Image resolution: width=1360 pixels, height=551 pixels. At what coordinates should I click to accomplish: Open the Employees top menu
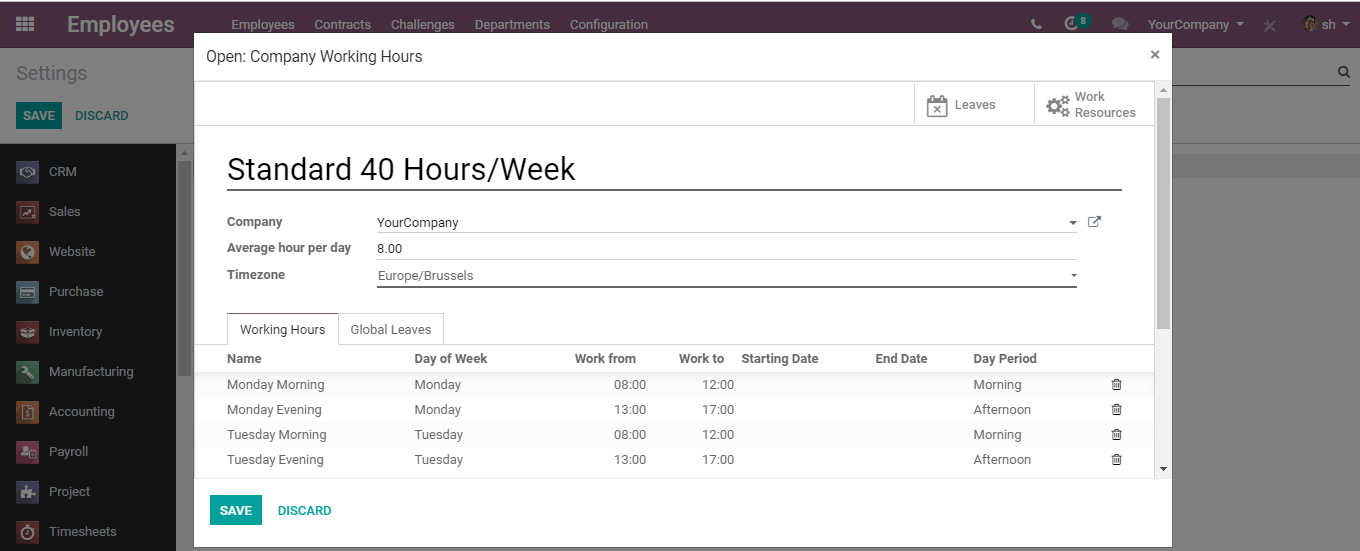coord(263,24)
